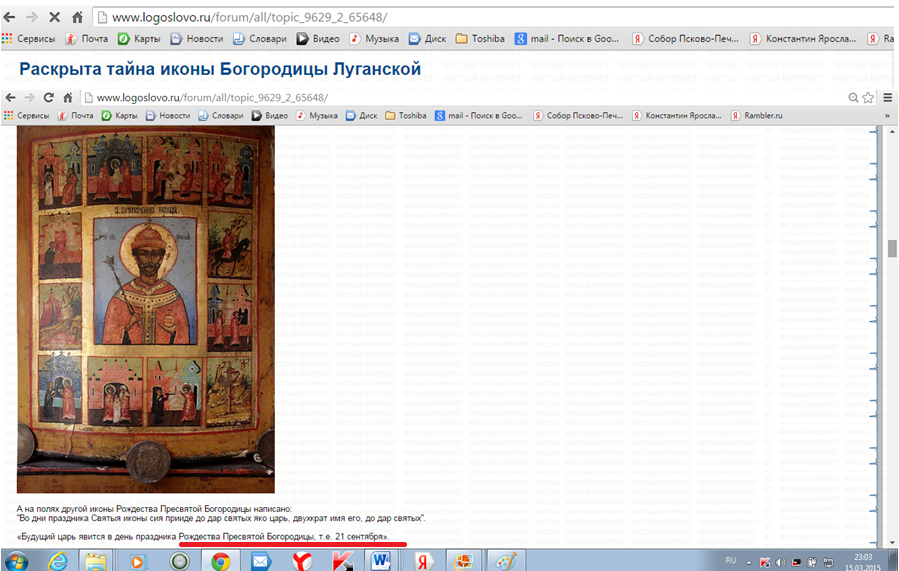
Task: Click the magnifier zoom icon in embedded address bar
Action: click(x=853, y=98)
